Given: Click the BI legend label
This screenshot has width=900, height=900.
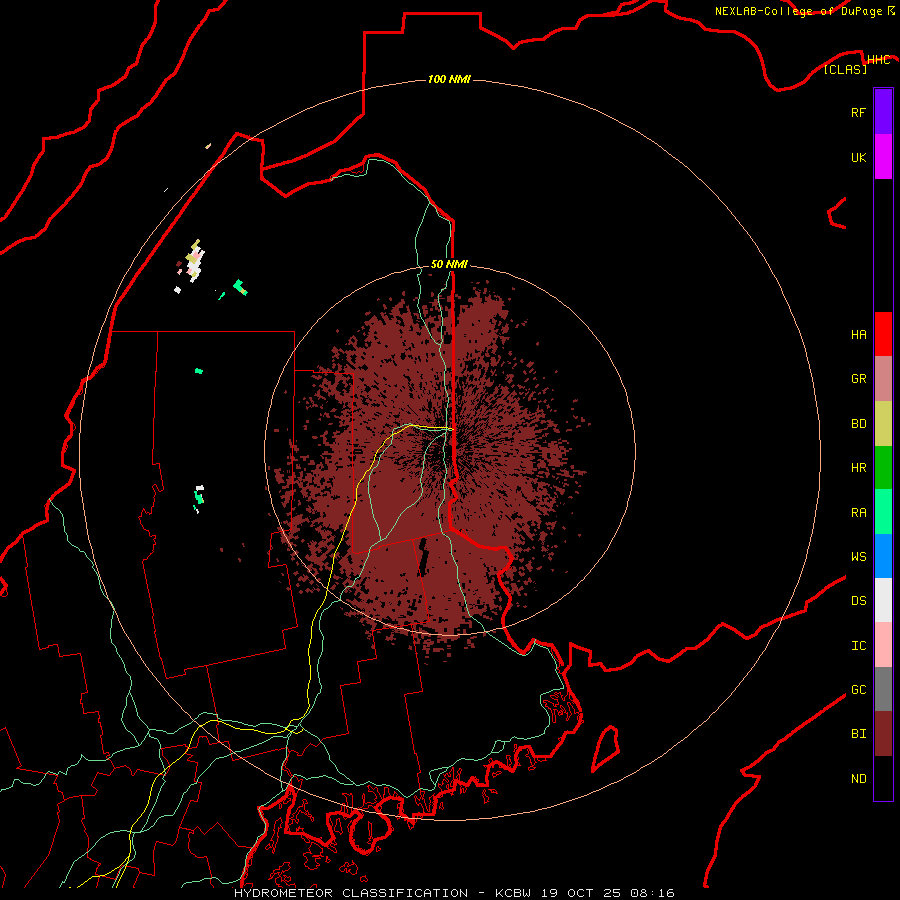Looking at the screenshot, I should 858,734.
